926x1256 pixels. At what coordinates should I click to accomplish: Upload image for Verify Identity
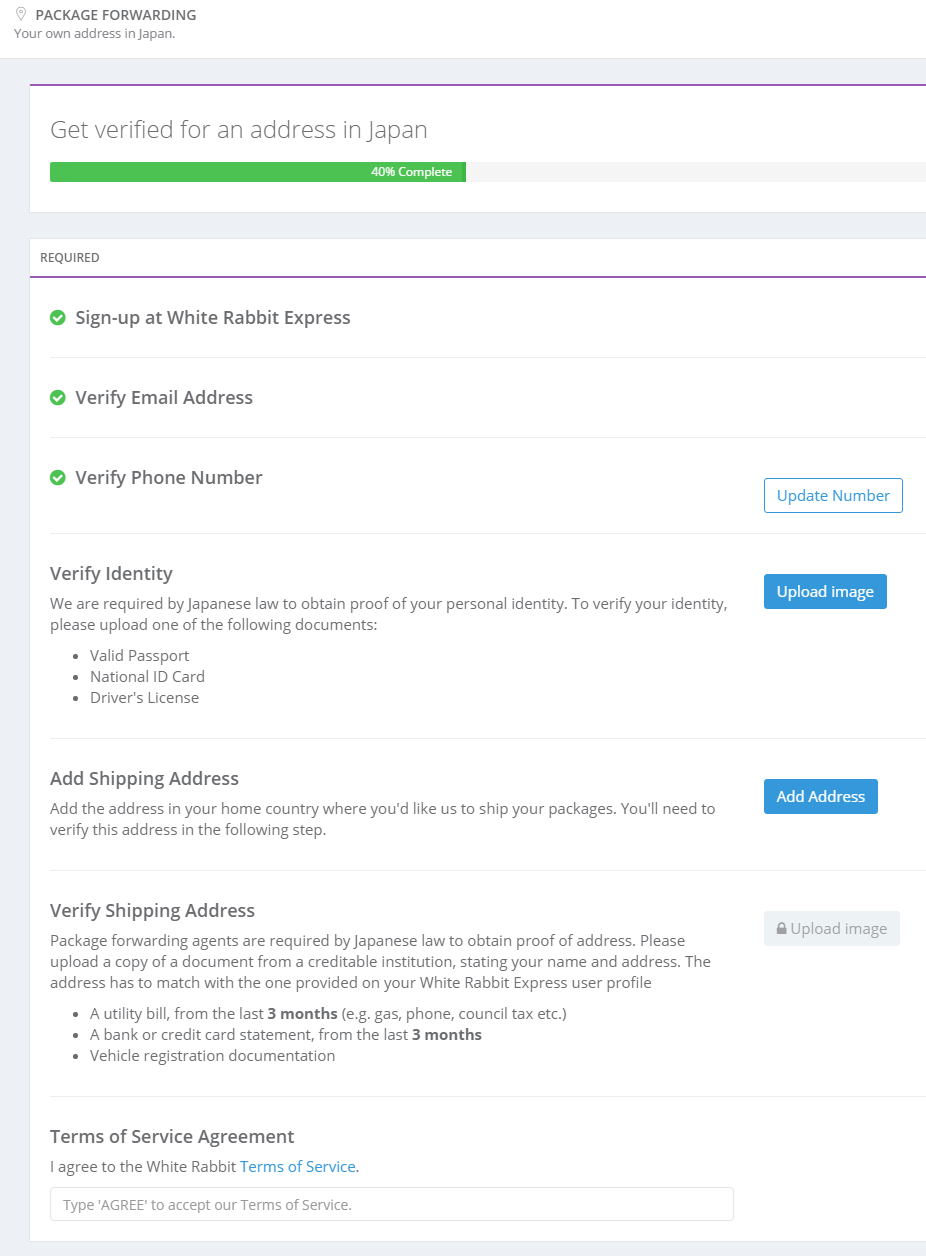point(825,591)
